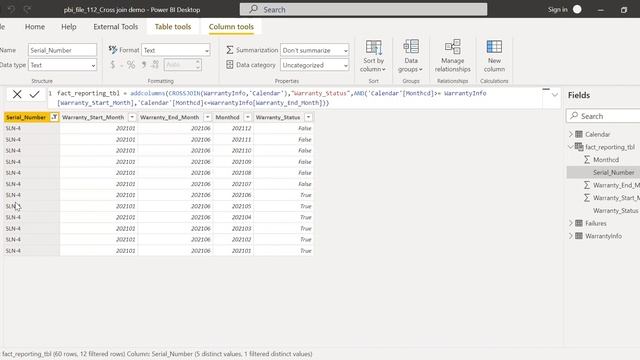
Task: Expand the Failures table in Fields
Action: 571,223
